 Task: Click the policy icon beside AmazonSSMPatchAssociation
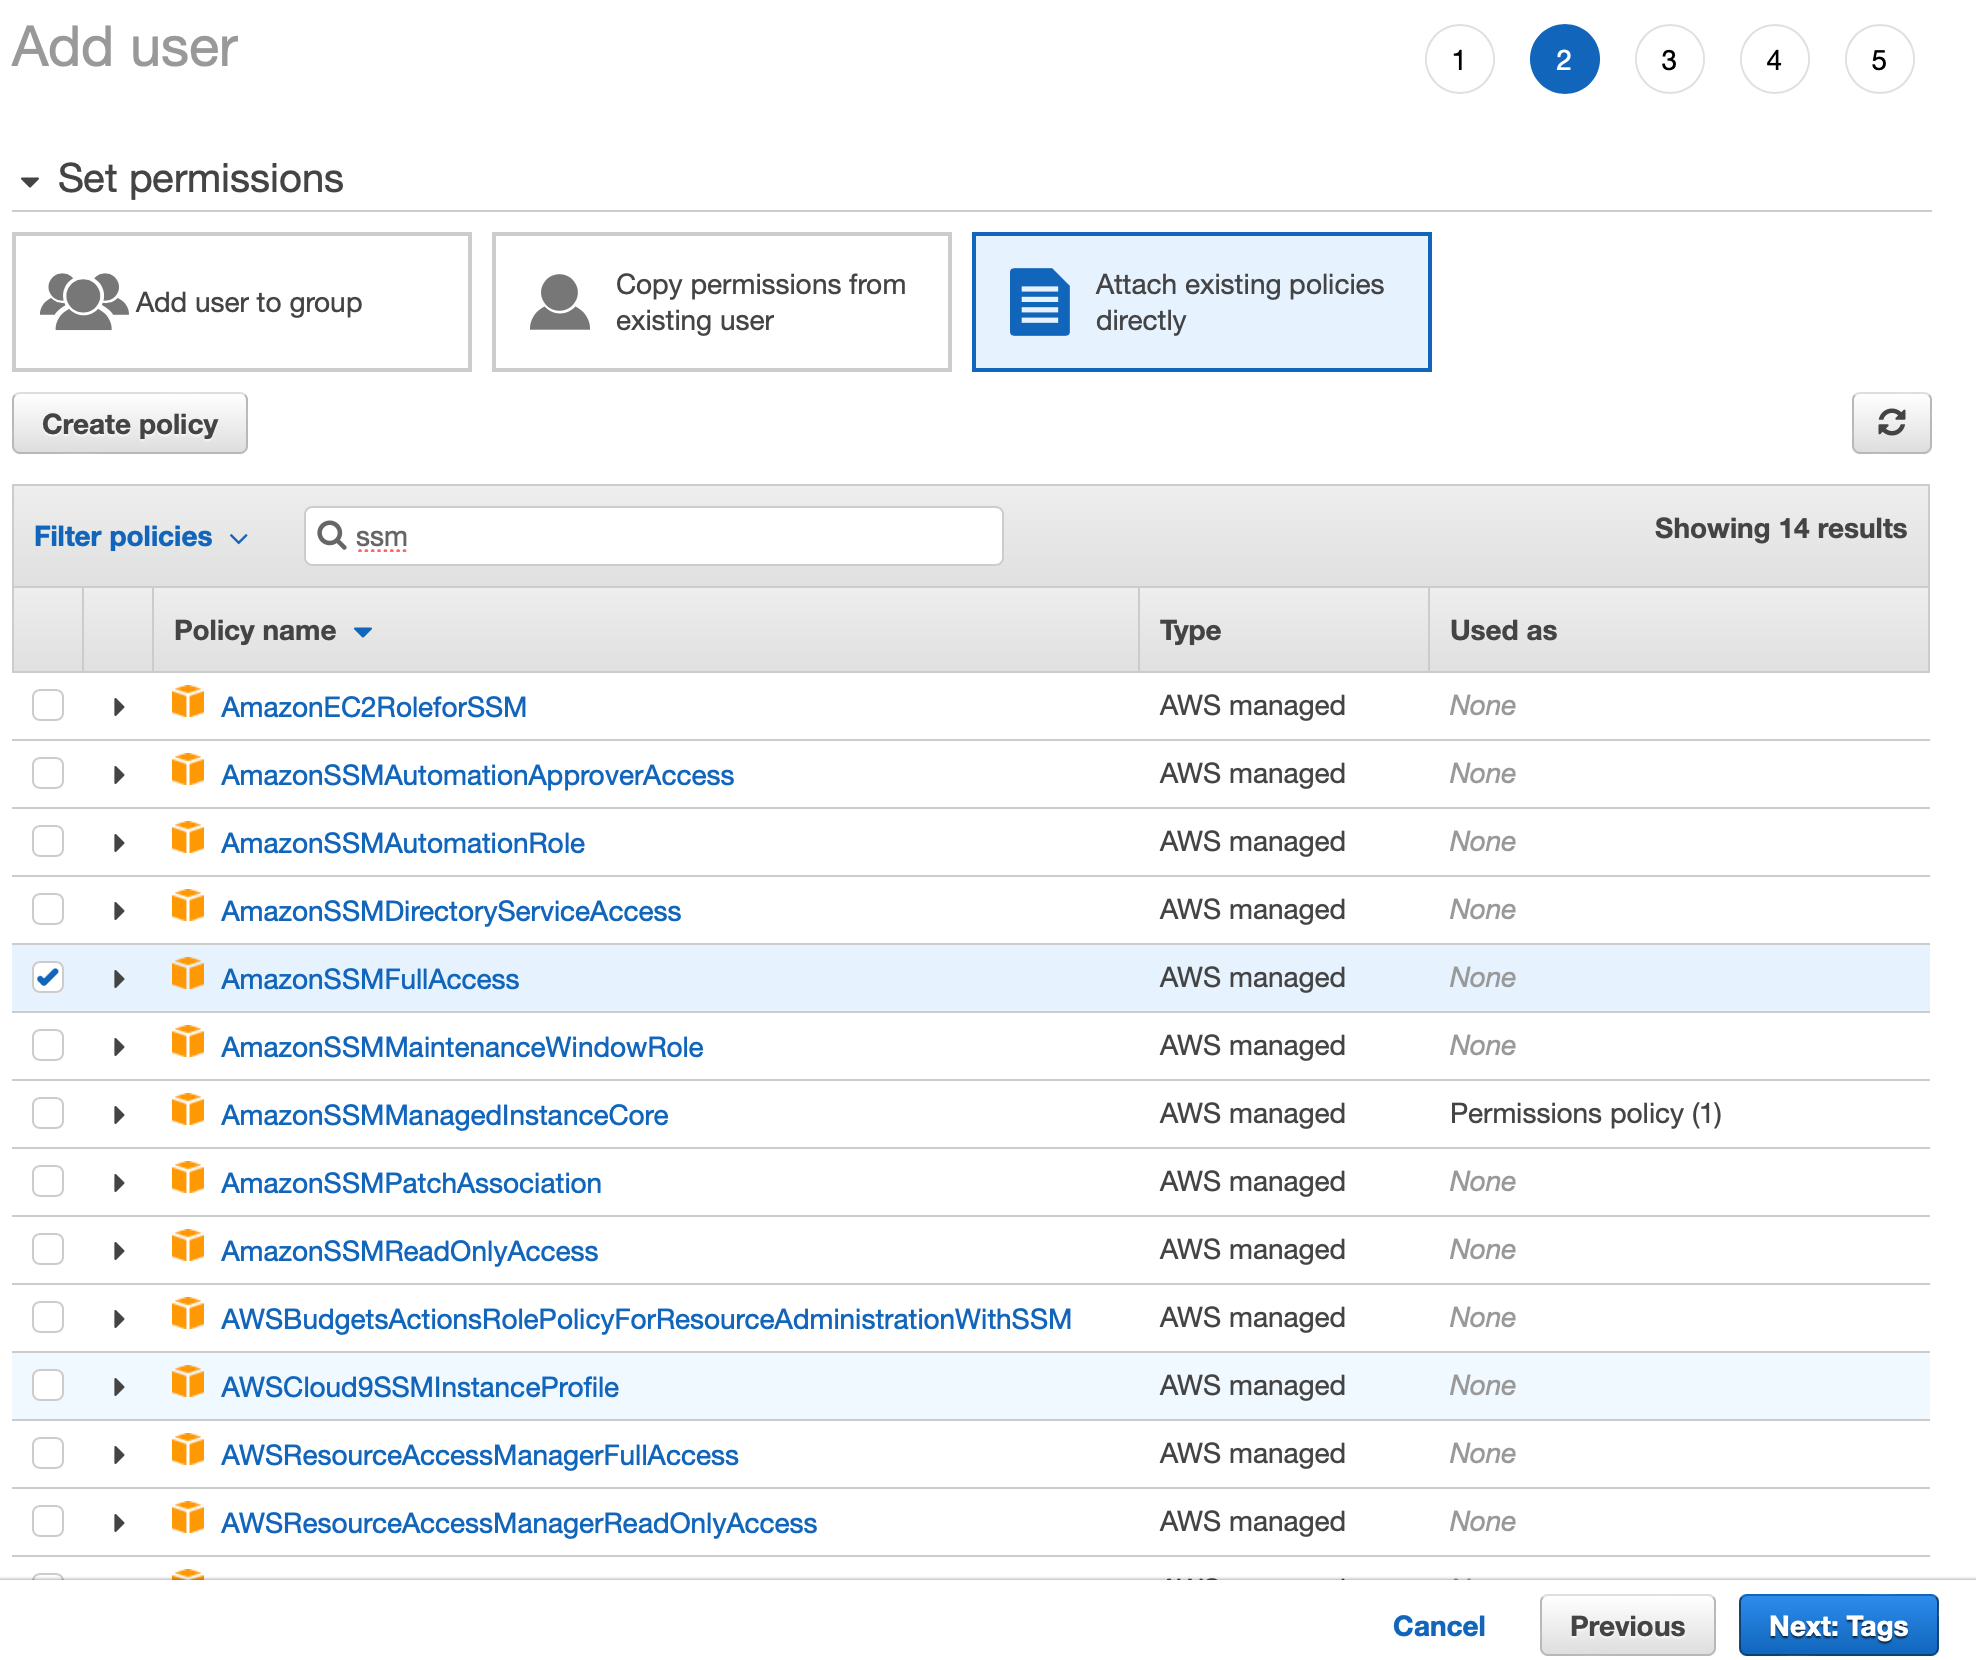coord(188,1178)
